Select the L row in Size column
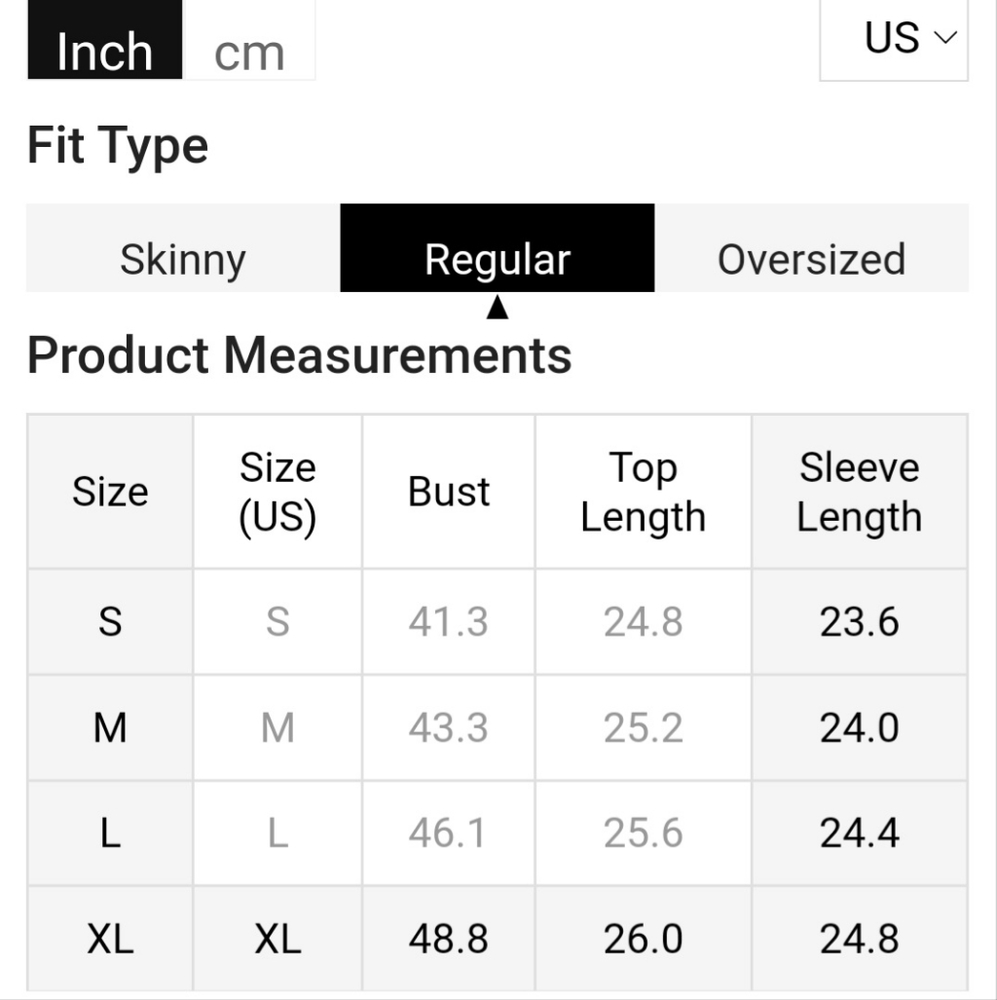 tap(110, 833)
